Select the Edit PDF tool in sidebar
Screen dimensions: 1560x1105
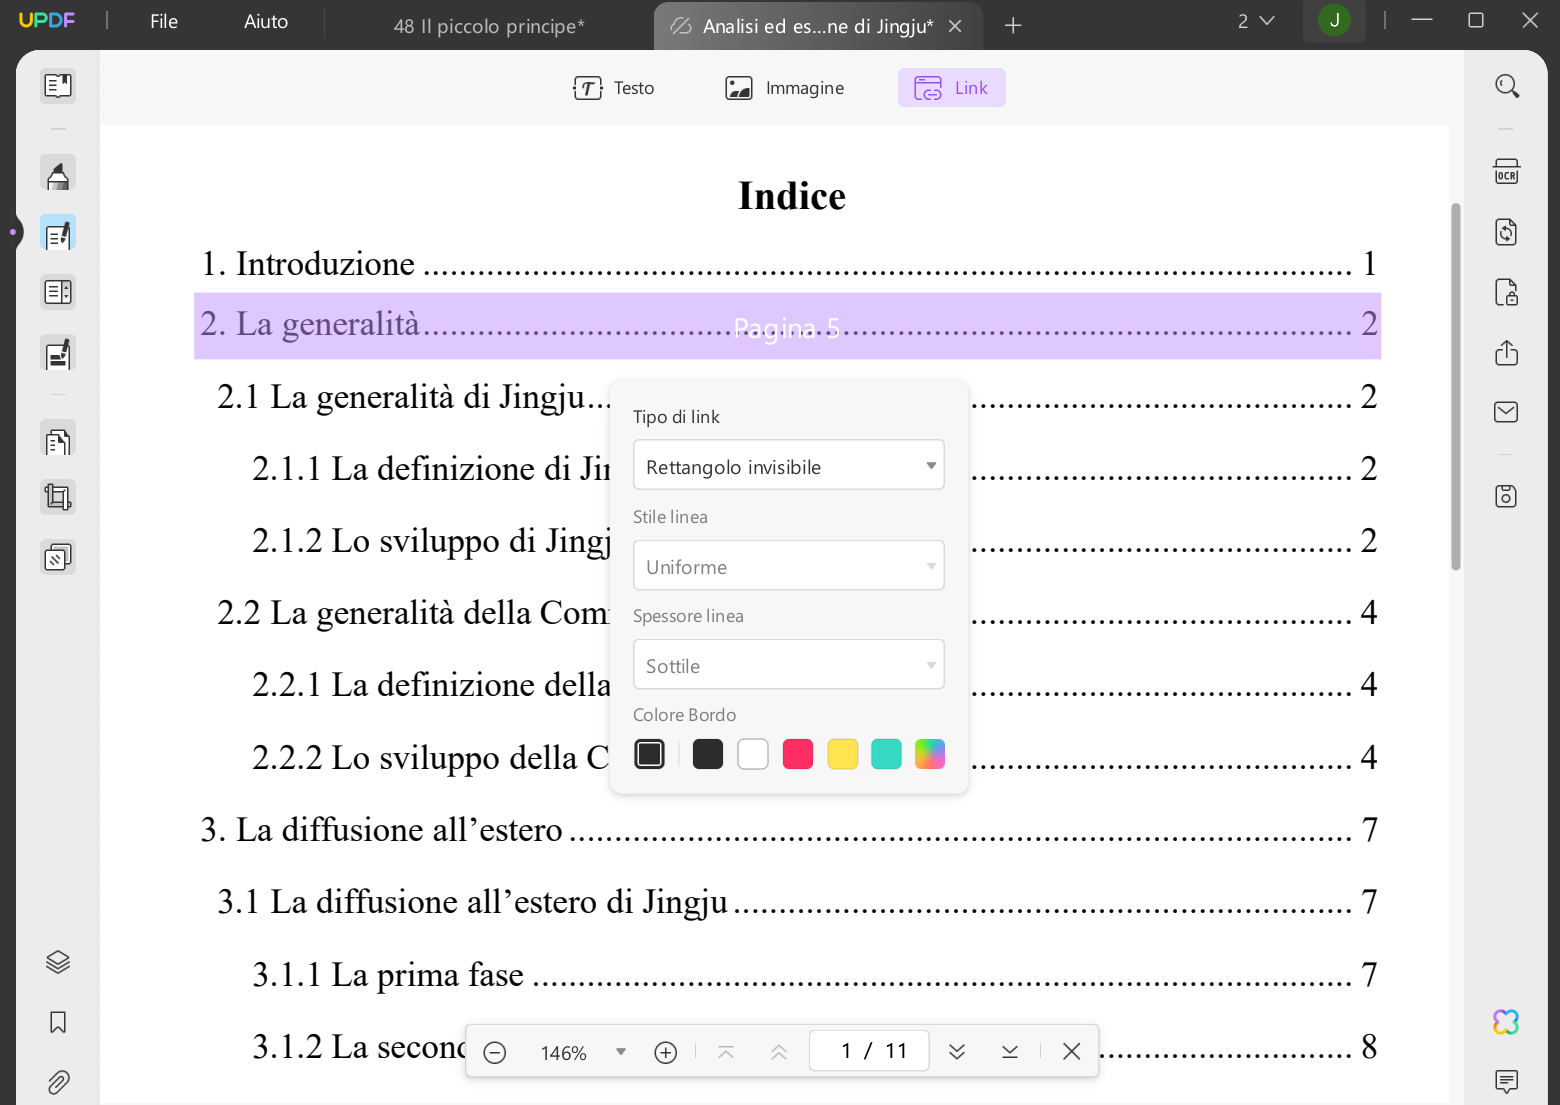[58, 234]
